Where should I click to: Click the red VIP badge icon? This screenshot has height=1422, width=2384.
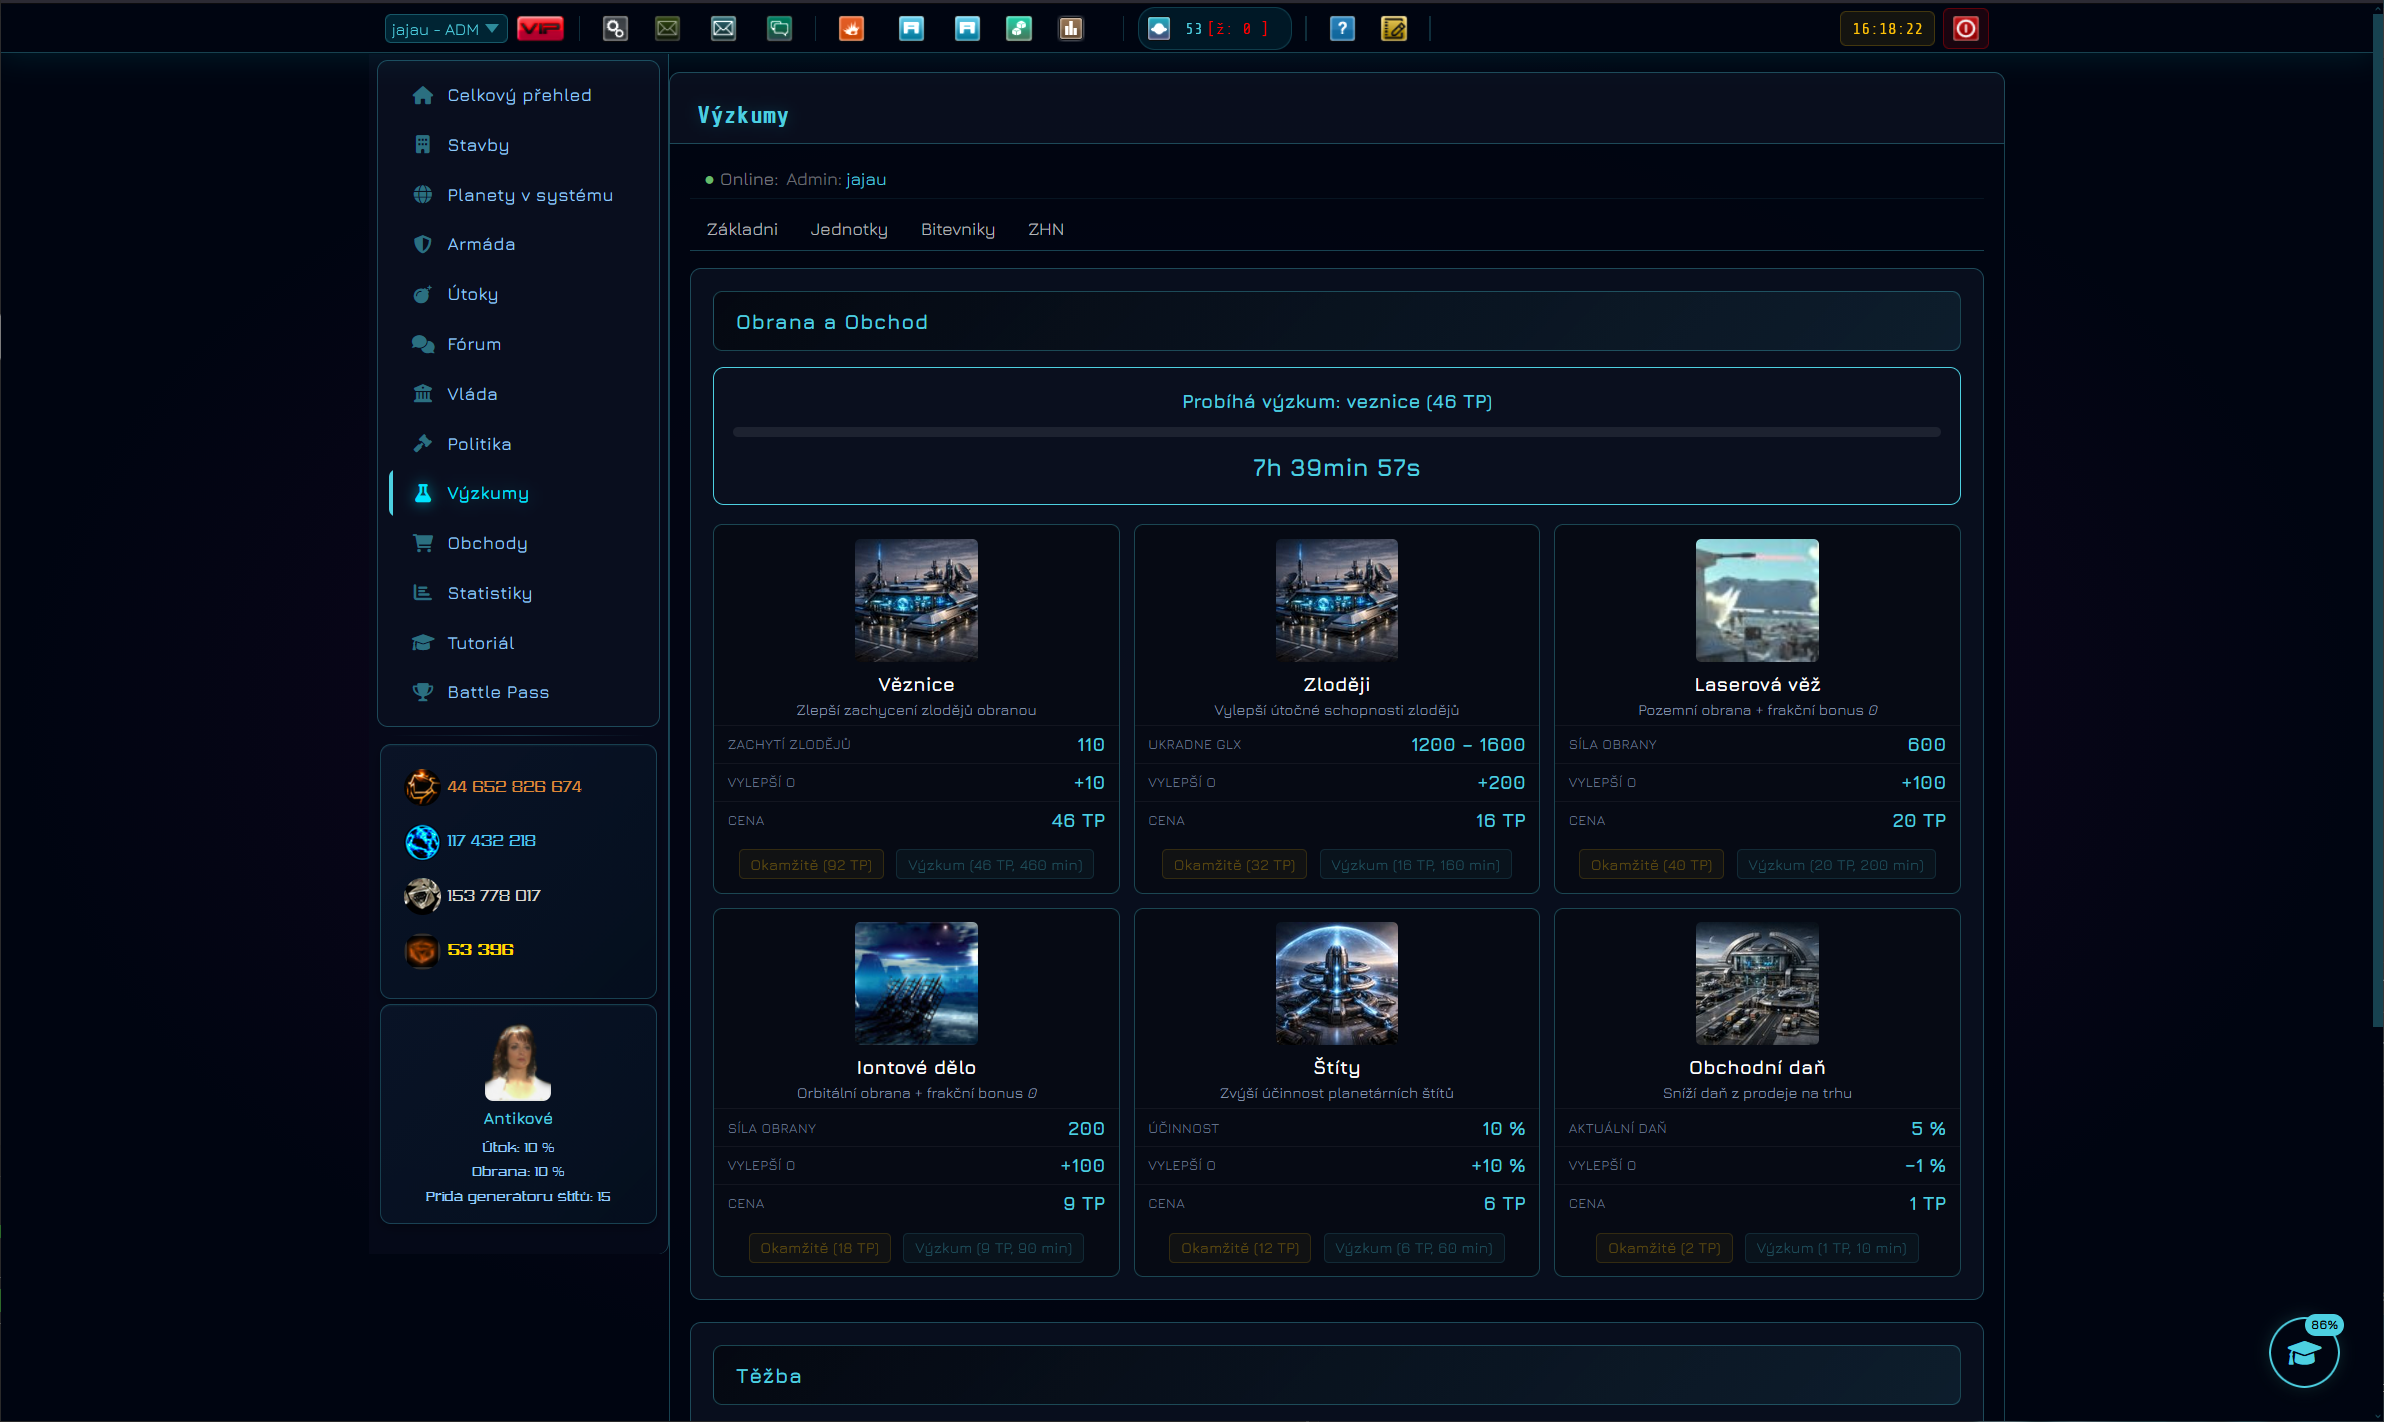pos(540,29)
